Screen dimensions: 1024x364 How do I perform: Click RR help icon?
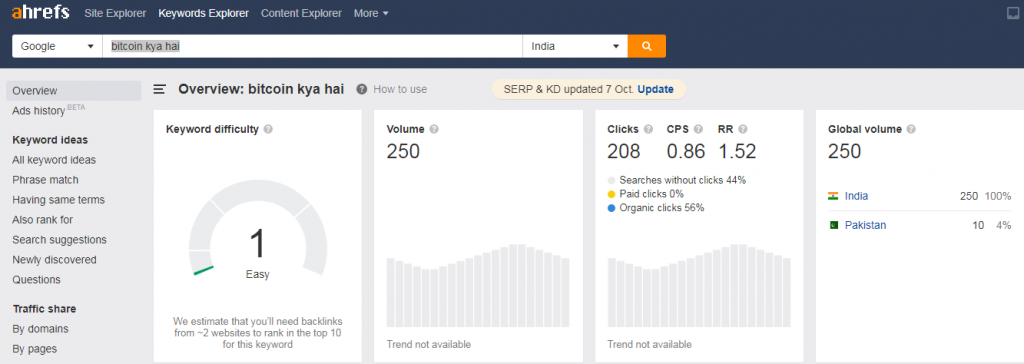tap(743, 129)
